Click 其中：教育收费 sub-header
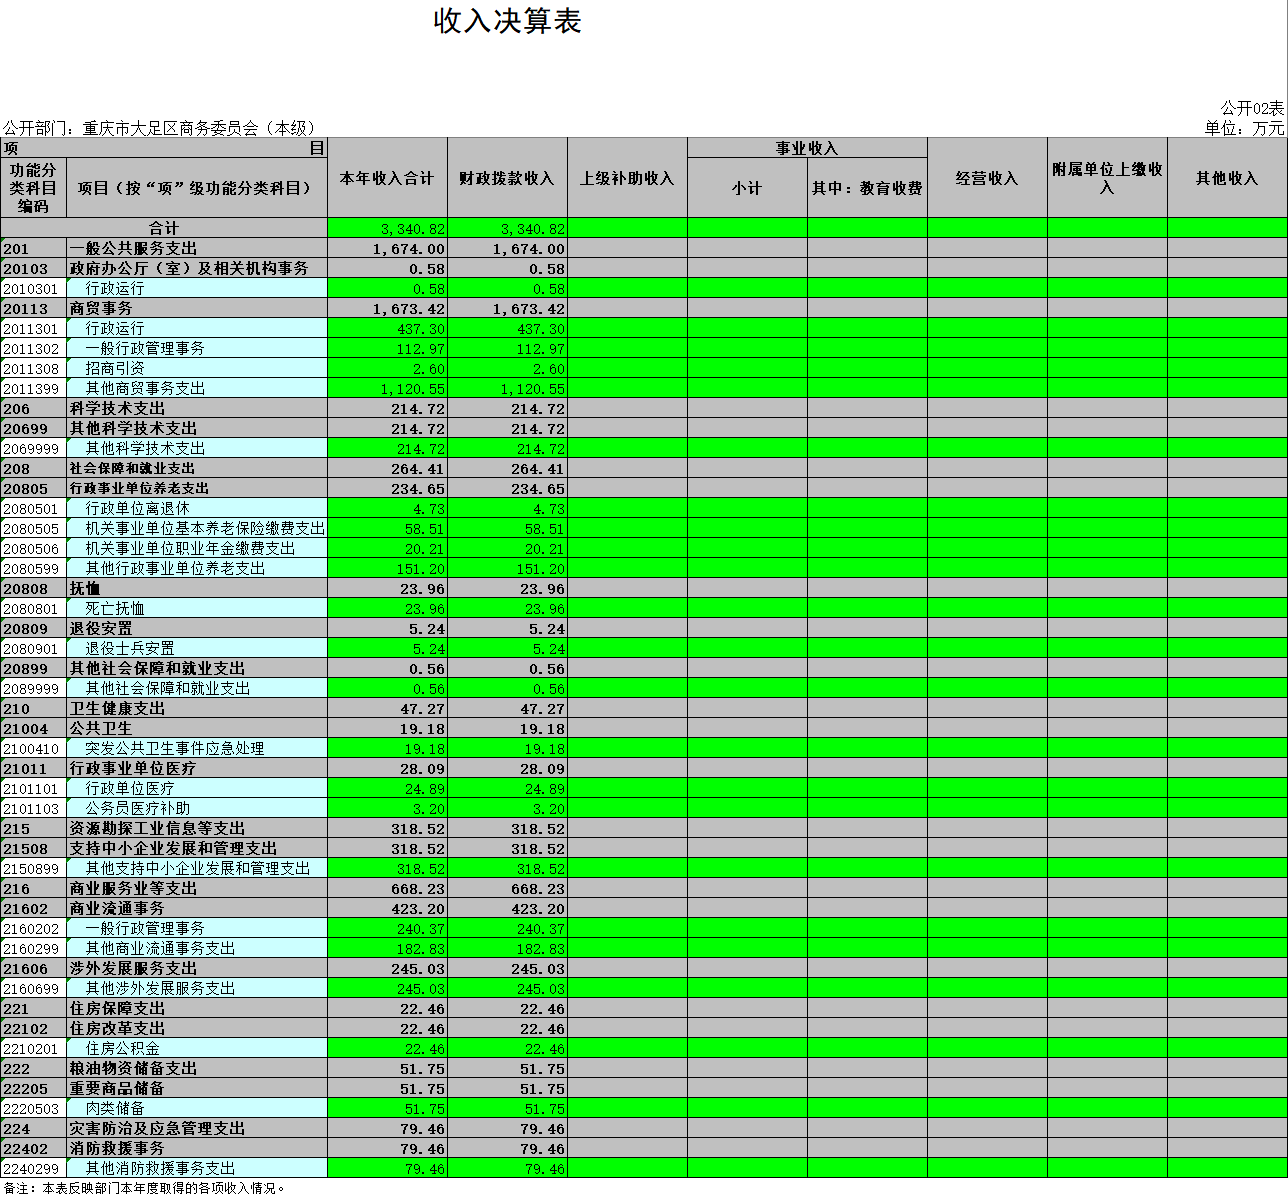The image size is (1288, 1198). coord(867,188)
